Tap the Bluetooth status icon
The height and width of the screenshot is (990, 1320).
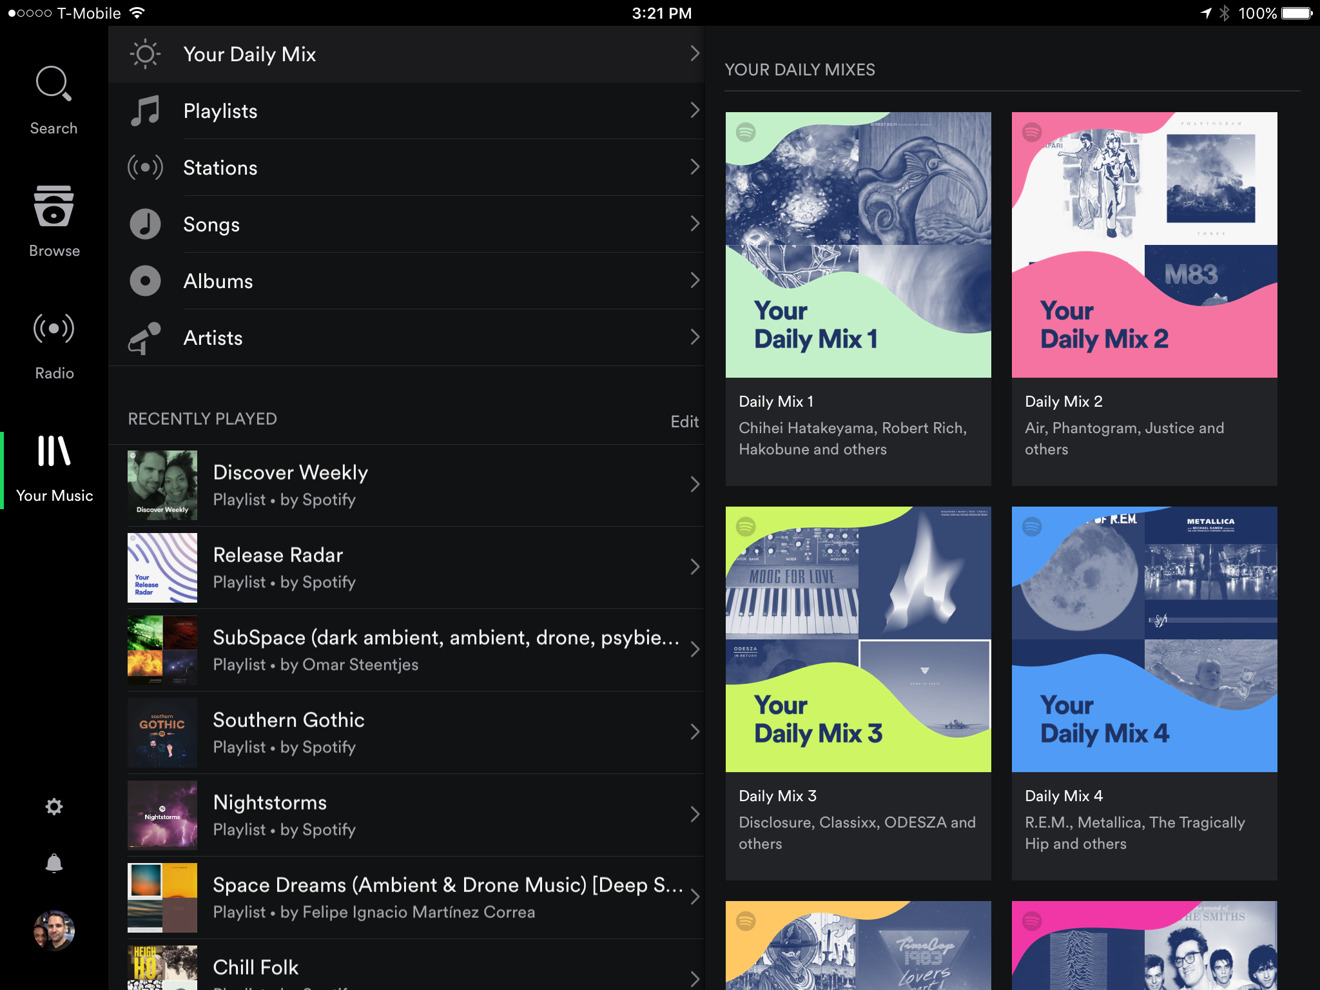pyautogui.click(x=1224, y=13)
